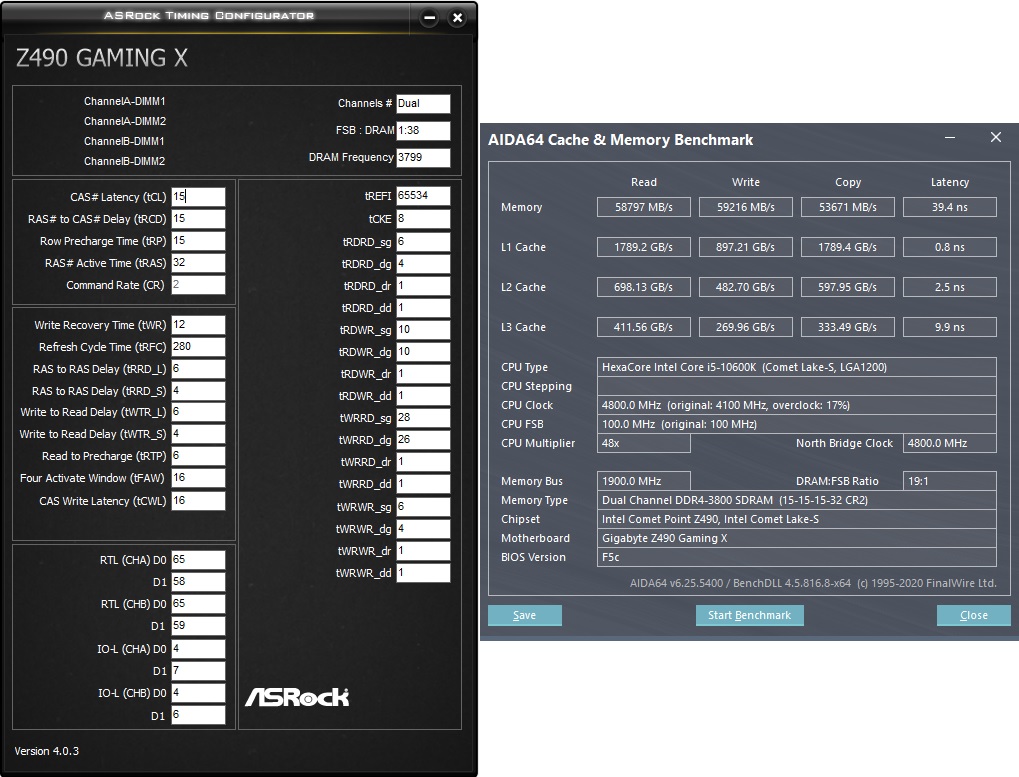Click the ChannelA-DIMM1 label
Image resolution: width=1019 pixels, height=777 pixels.
[x=125, y=101]
